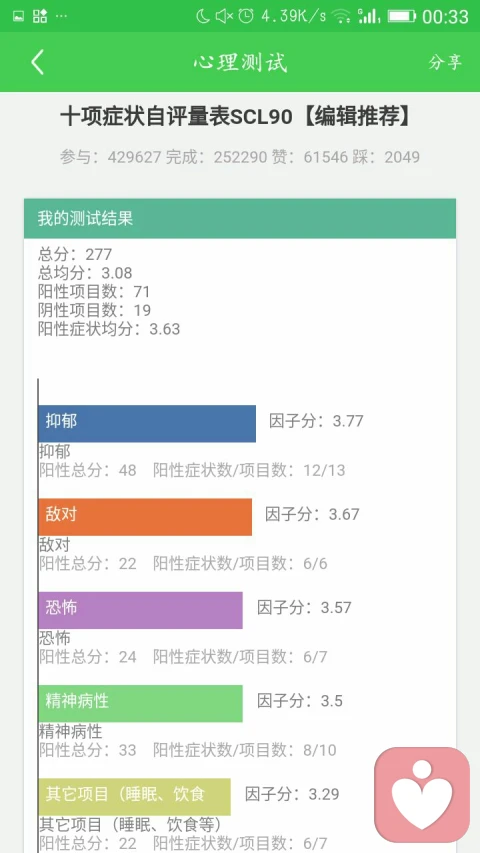480x853 pixels.
Task: Tap the battery icon in status bar
Action: (x=401, y=16)
